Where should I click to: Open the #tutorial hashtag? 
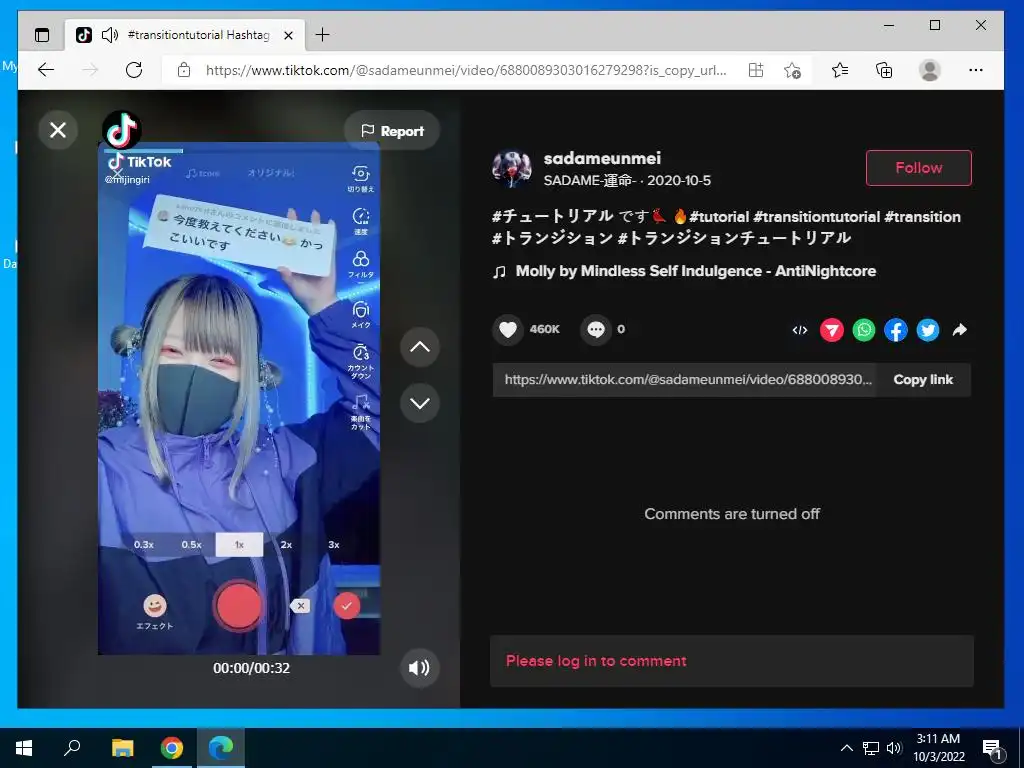718,217
